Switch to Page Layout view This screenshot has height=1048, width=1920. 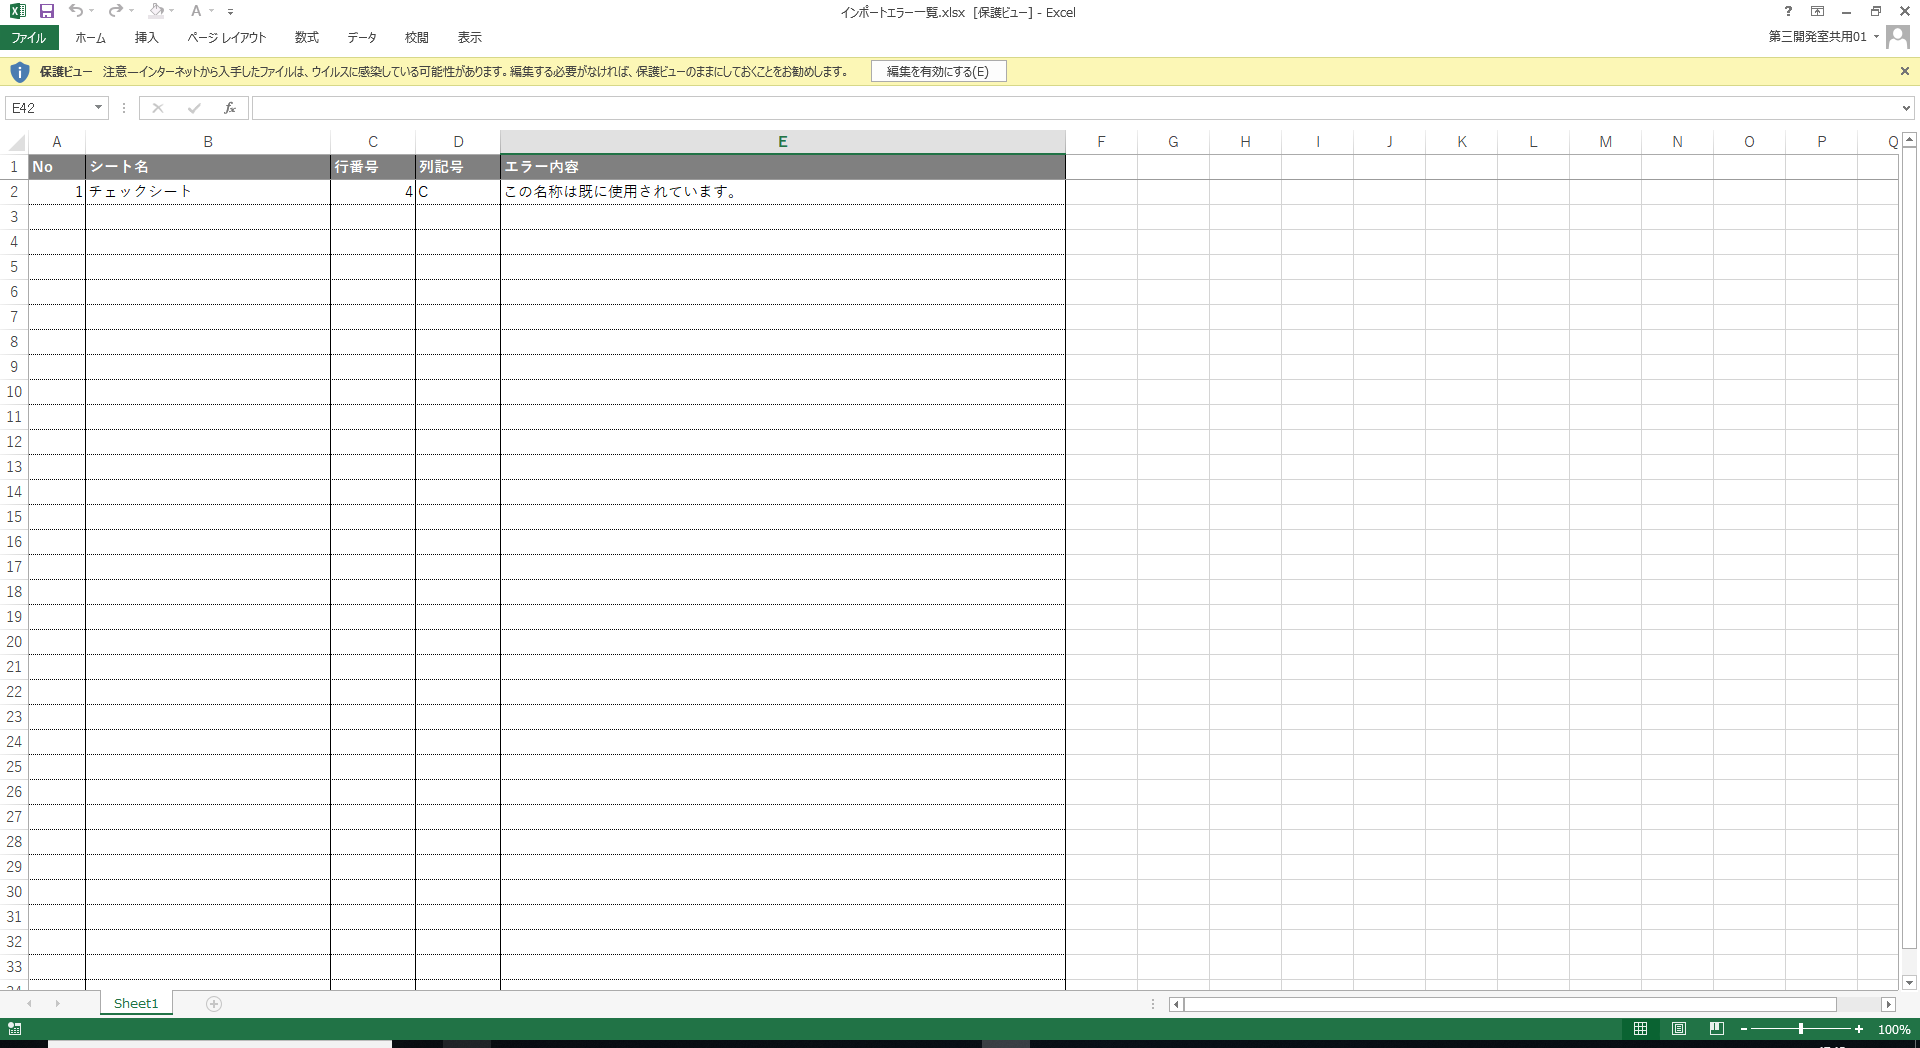pyautogui.click(x=1679, y=1029)
